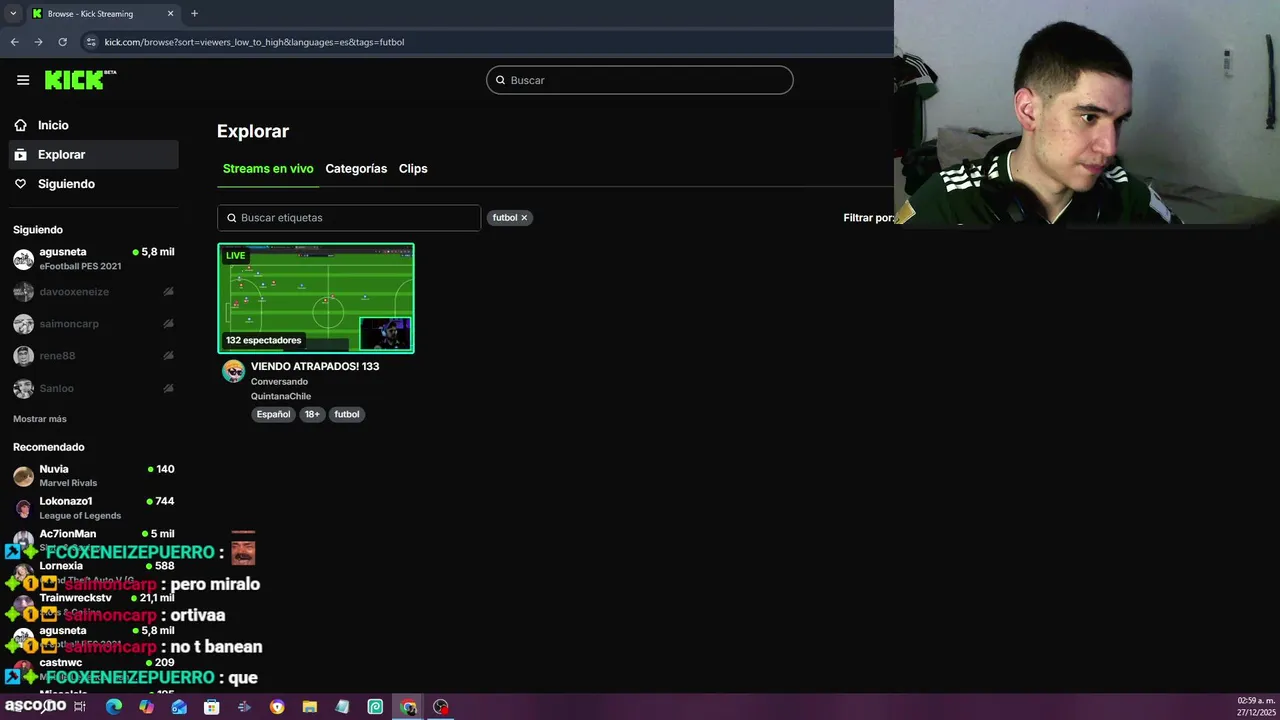Open File Explorer from taskbar
Screen dimensions: 1280x720
(x=310, y=707)
